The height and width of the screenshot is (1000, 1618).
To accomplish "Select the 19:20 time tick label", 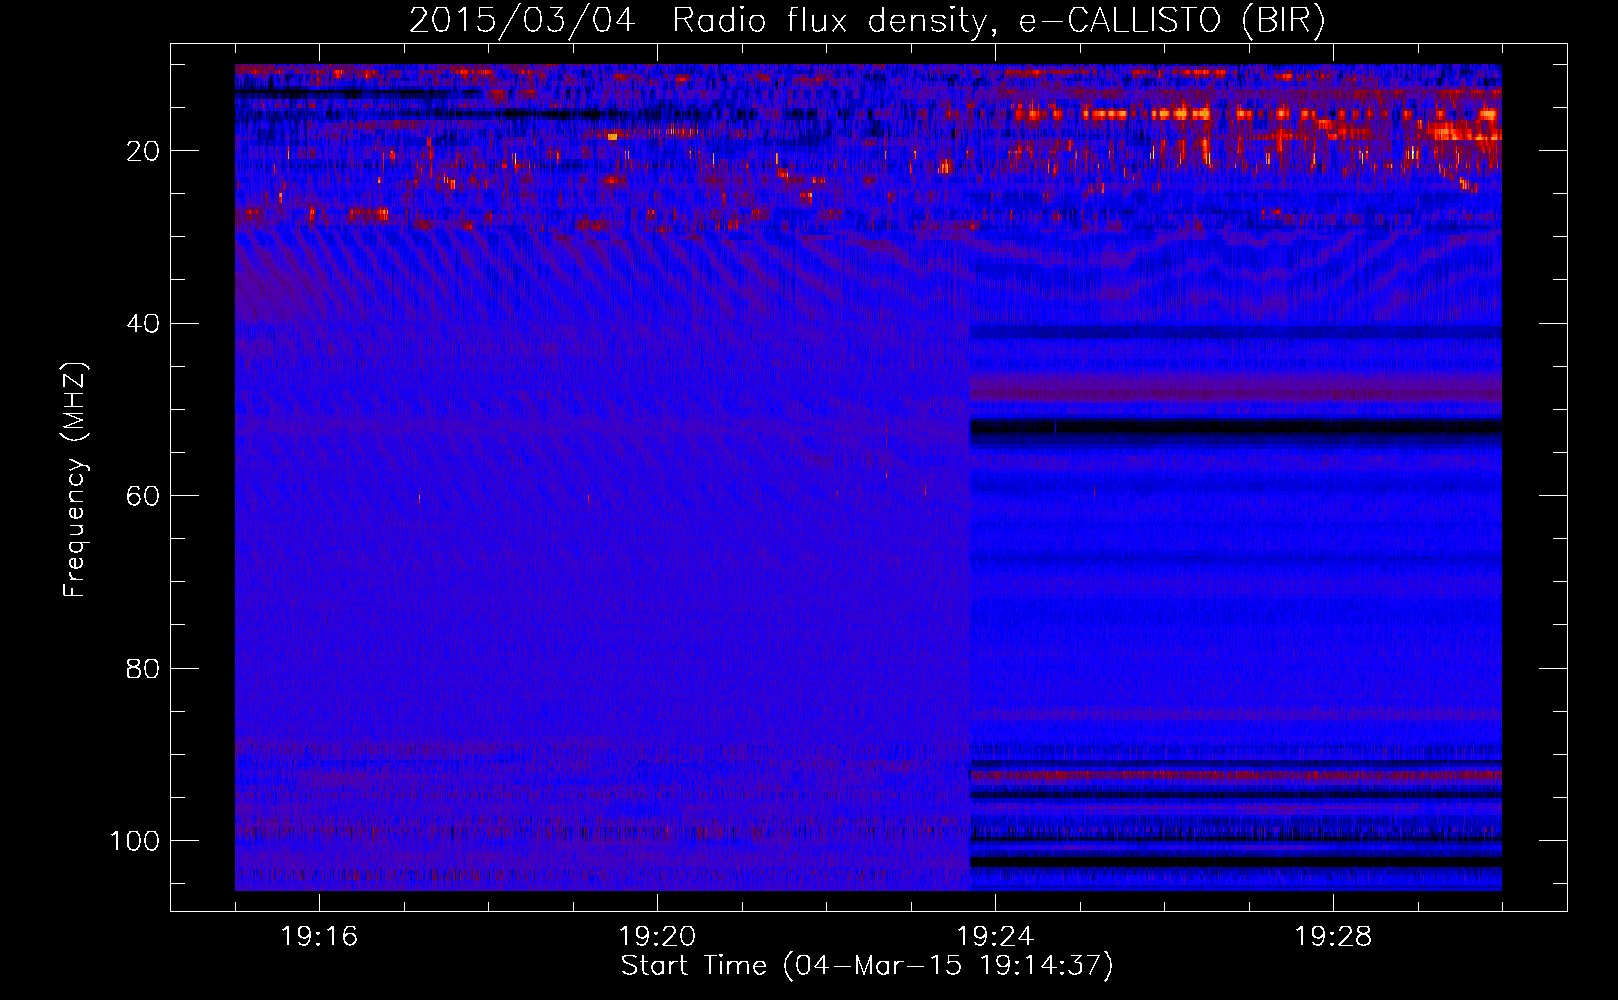I will click(657, 937).
